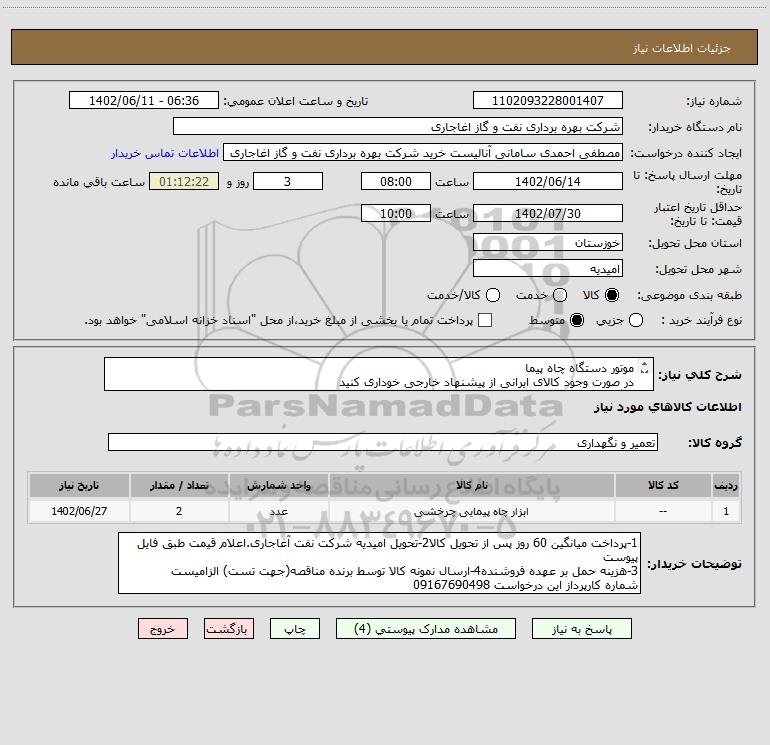This screenshot has width=770, height=745.
Task: Select the کالا/خدمت radio button
Action: pyautogui.click(x=493, y=295)
